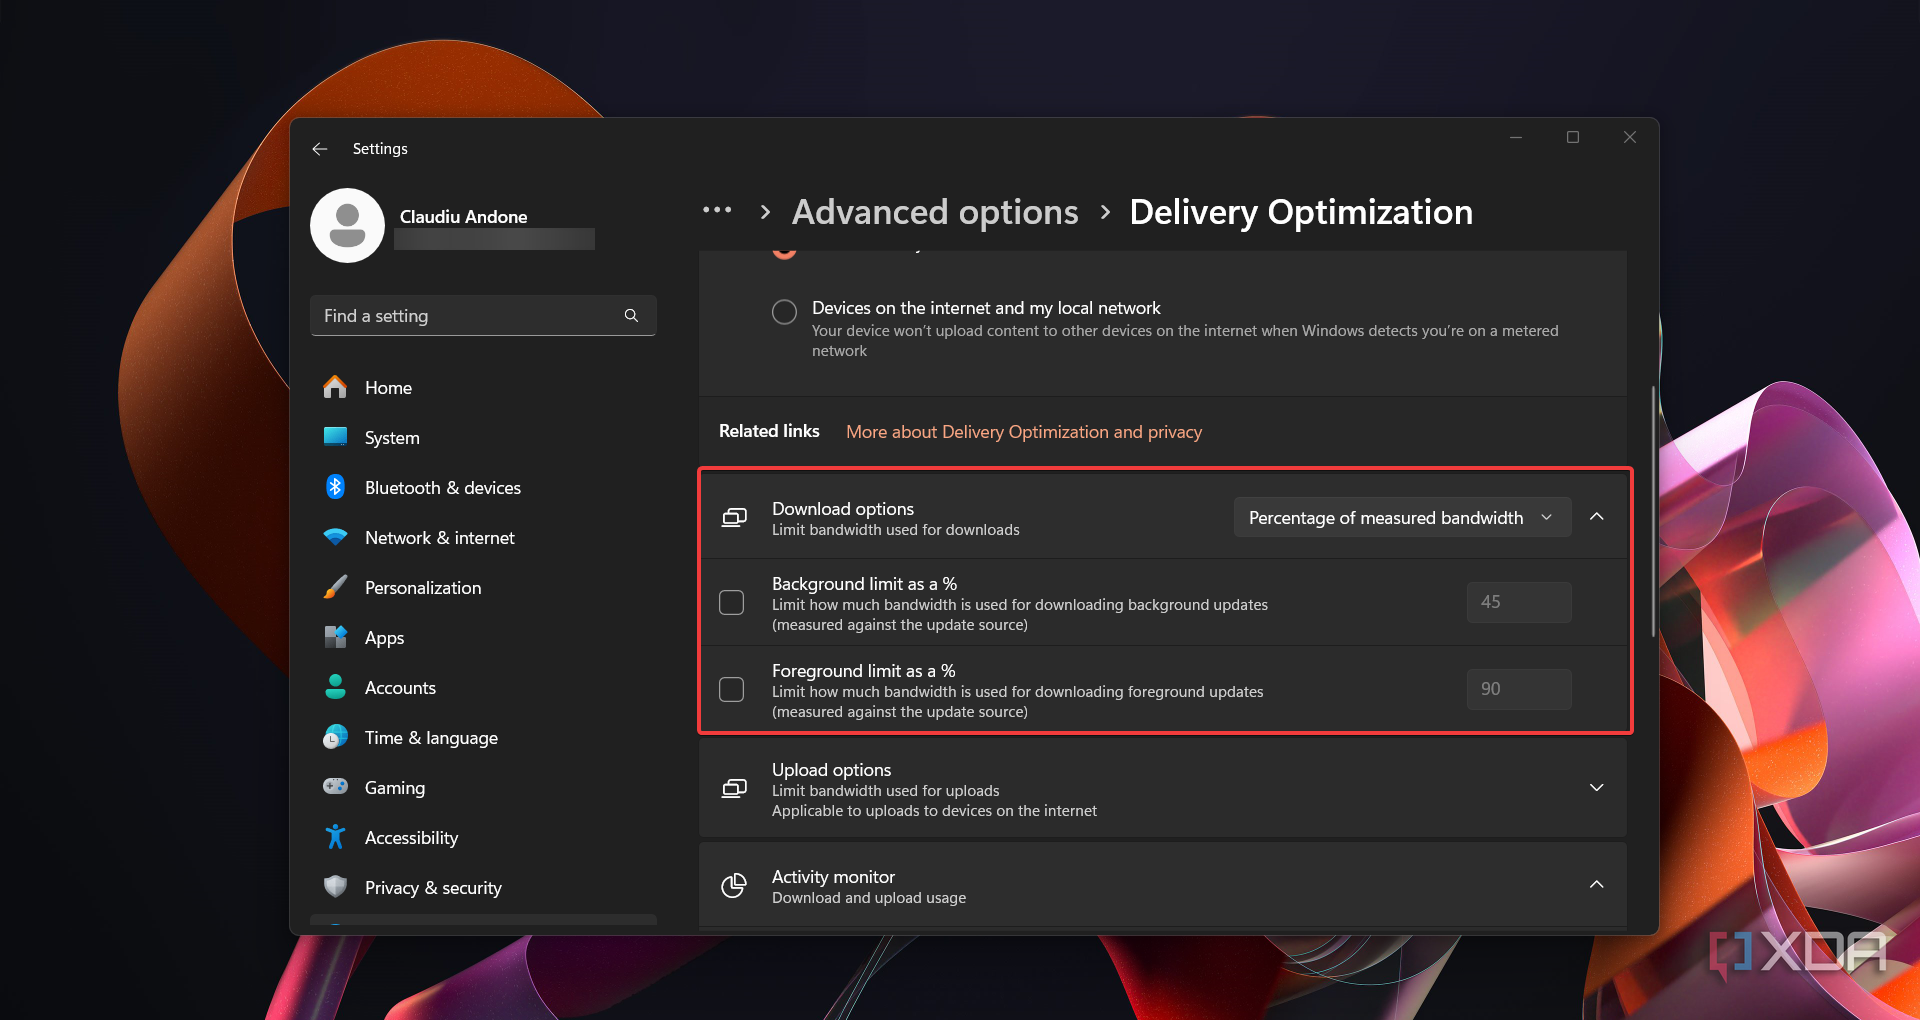
Task: Collapse the Activity monitor section
Action: [x=1597, y=885]
